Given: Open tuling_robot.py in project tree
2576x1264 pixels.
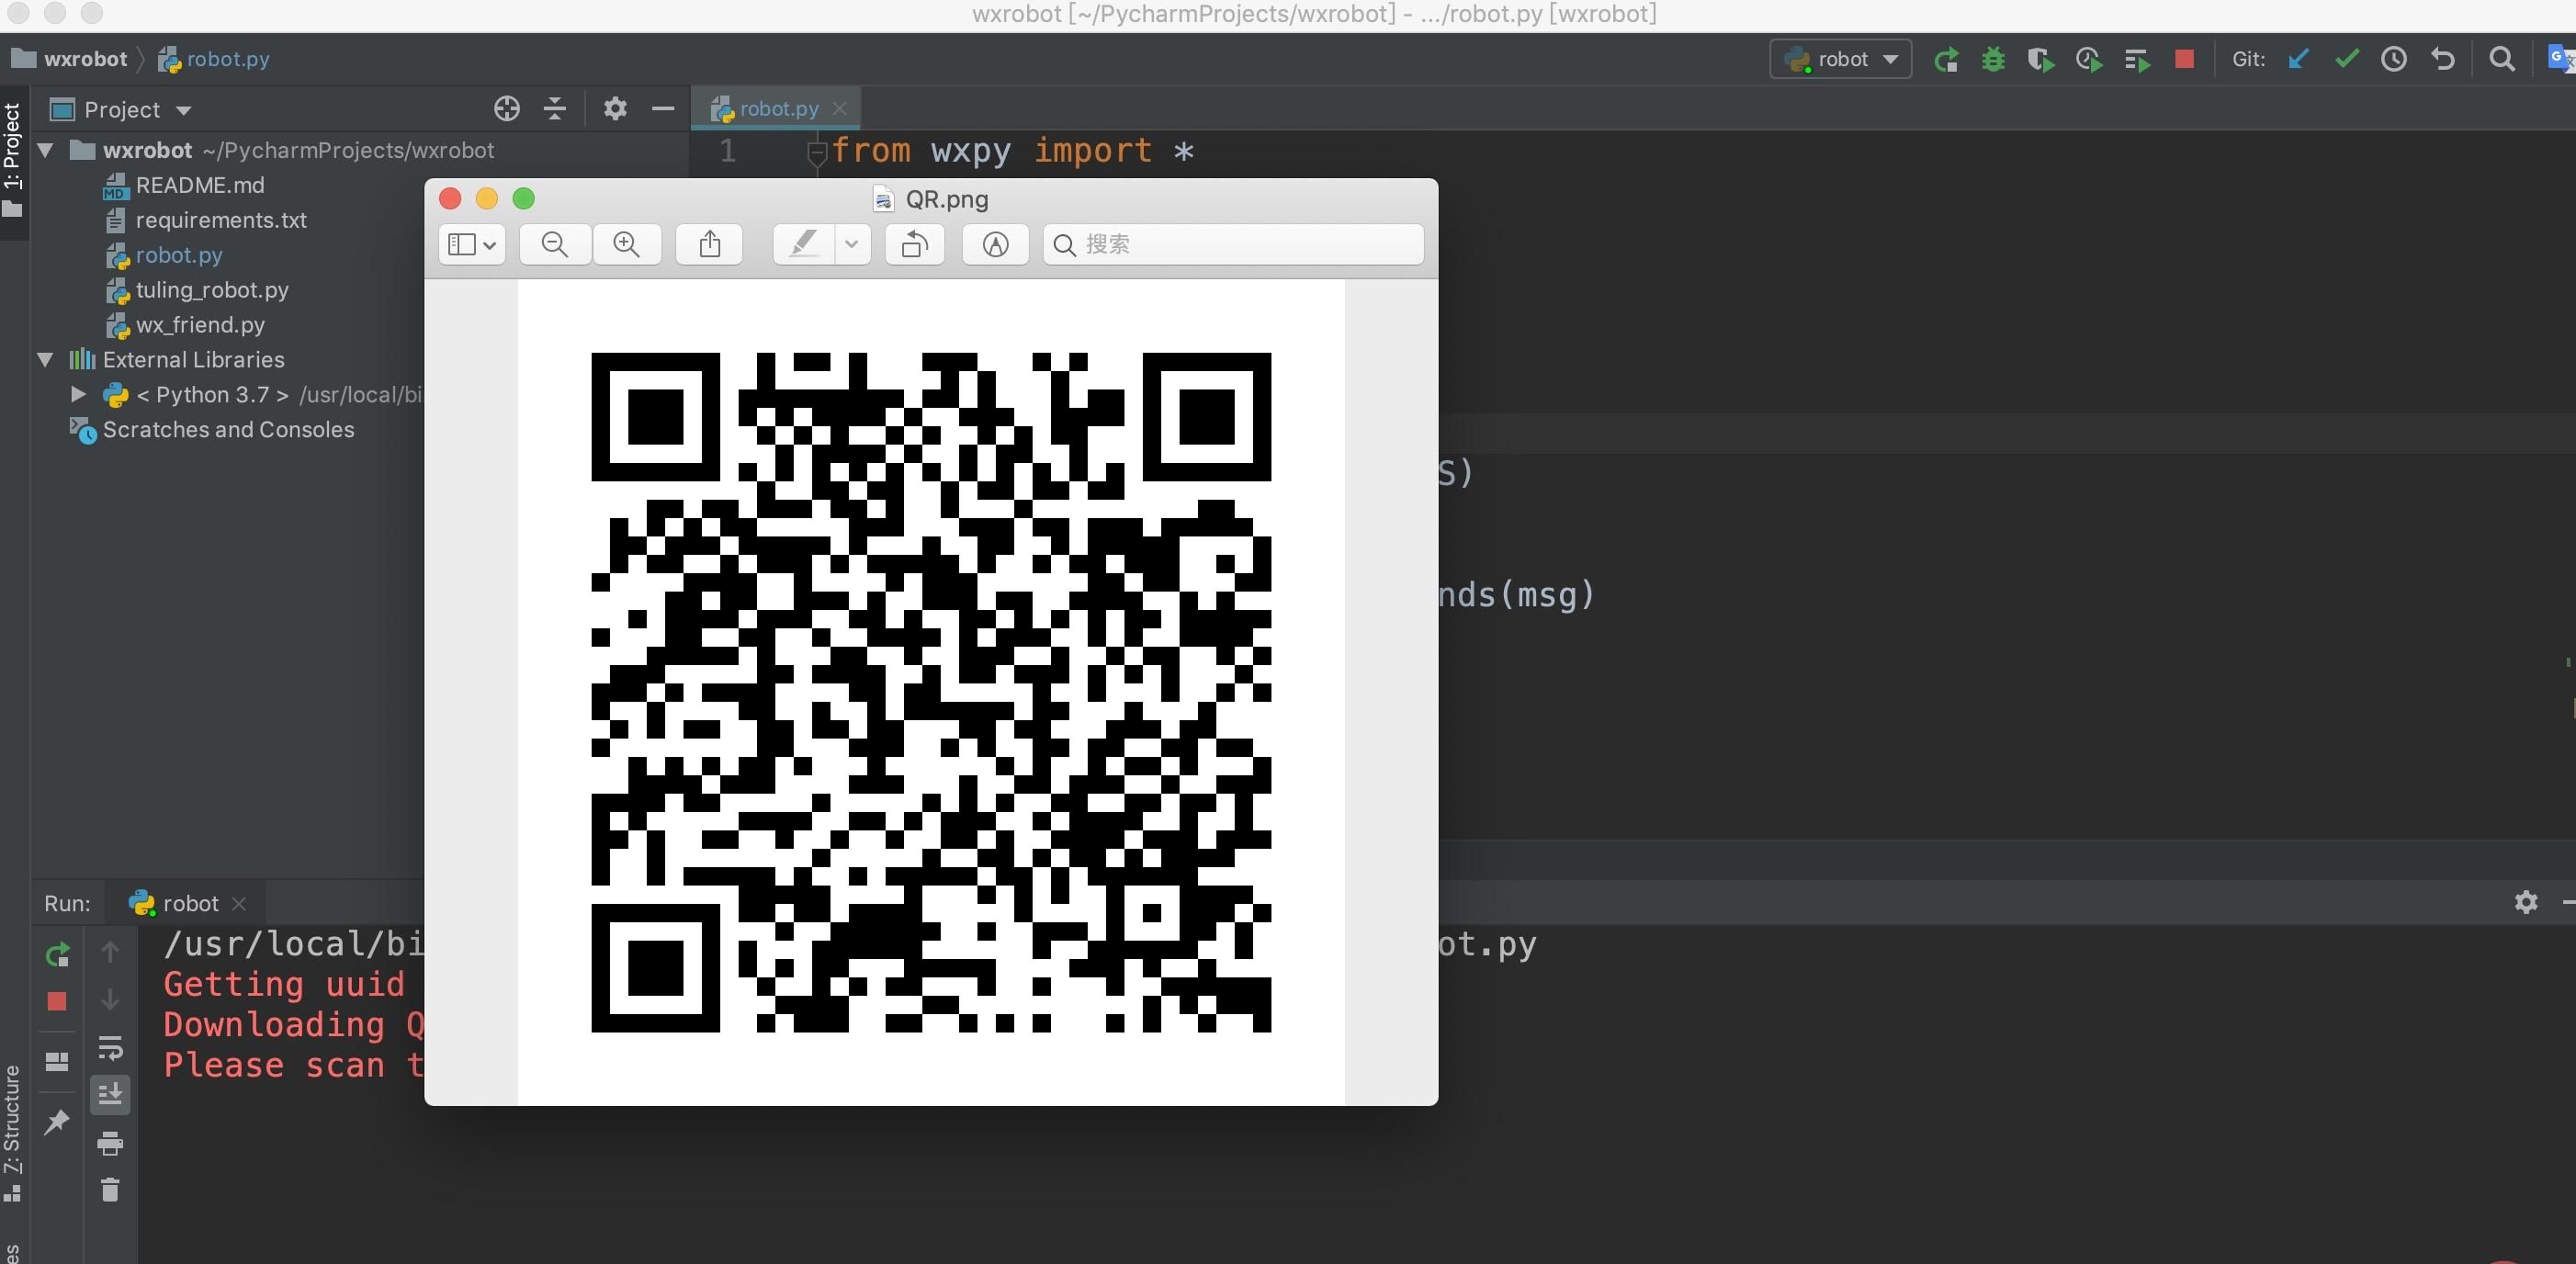Looking at the screenshot, I should 212,290.
